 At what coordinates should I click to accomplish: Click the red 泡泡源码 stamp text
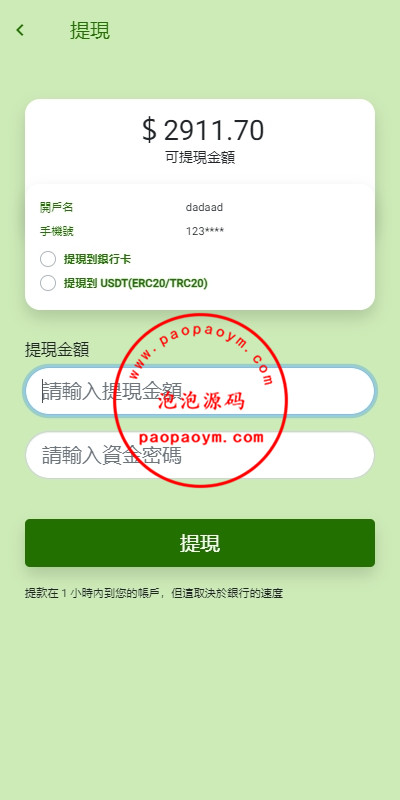click(202, 402)
